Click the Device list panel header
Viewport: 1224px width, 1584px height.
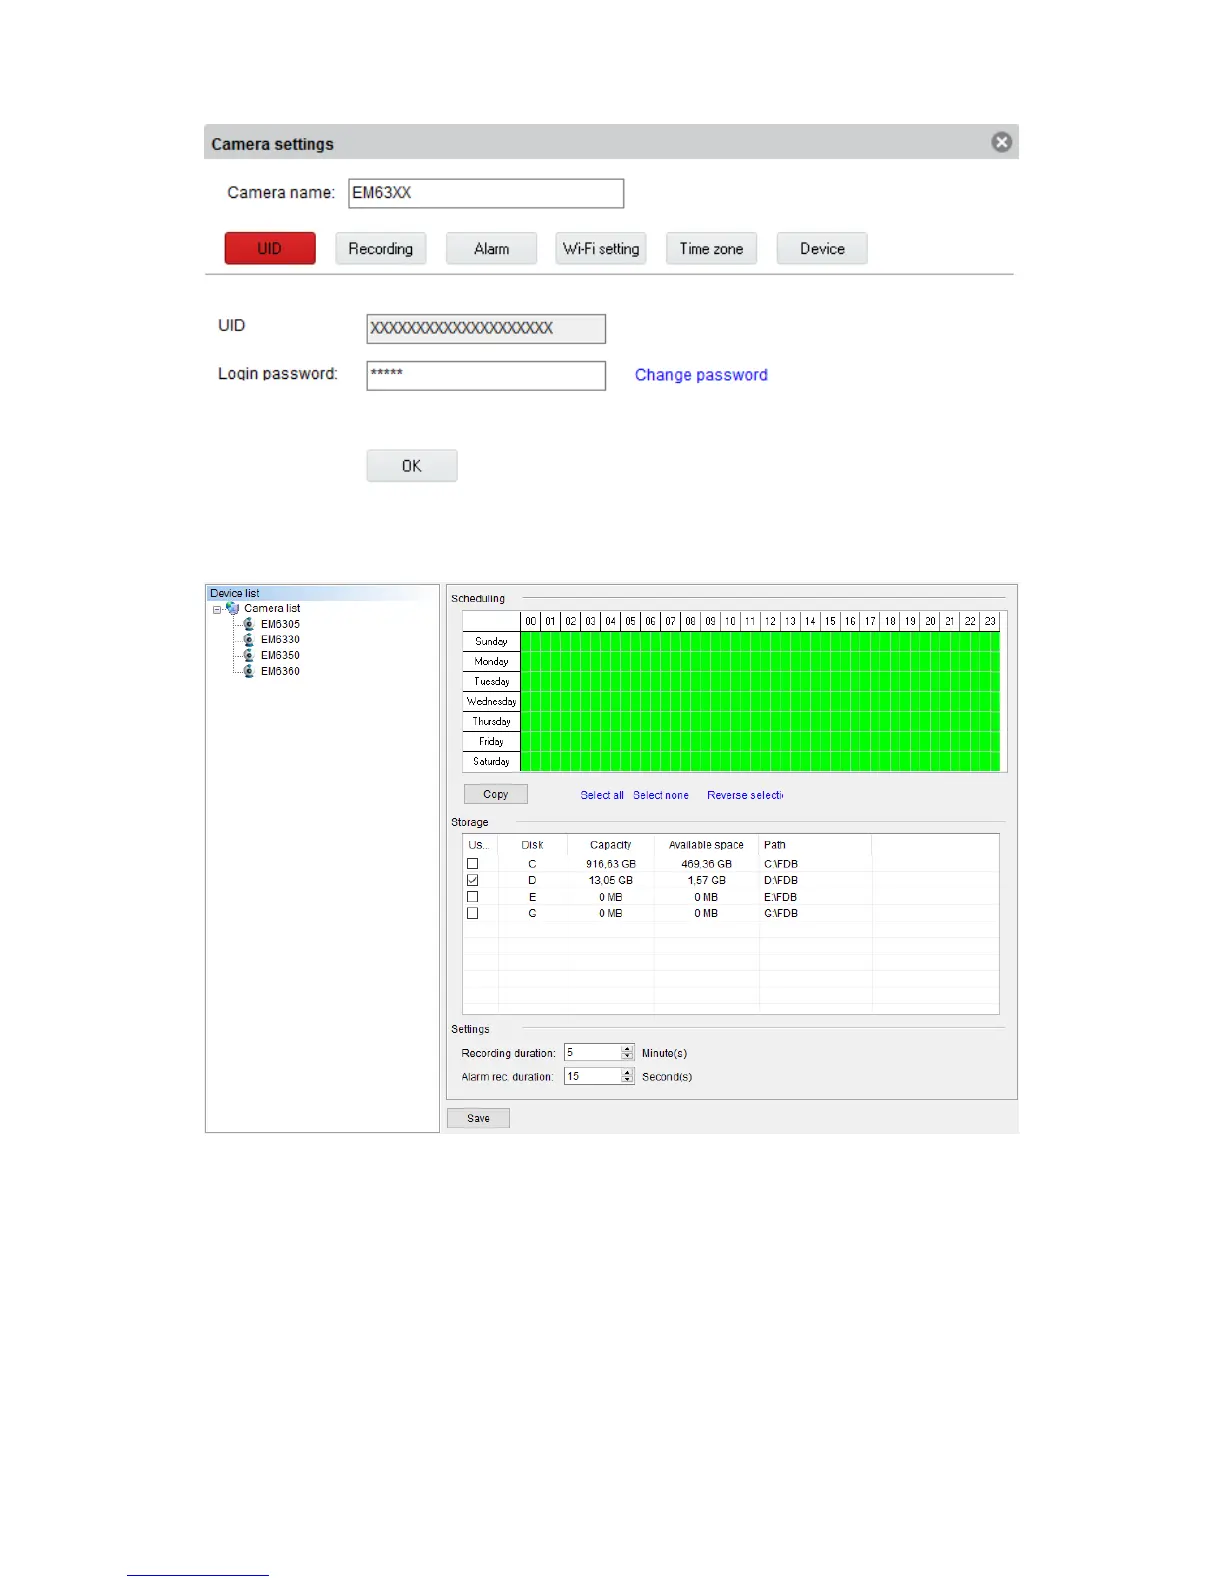322,593
